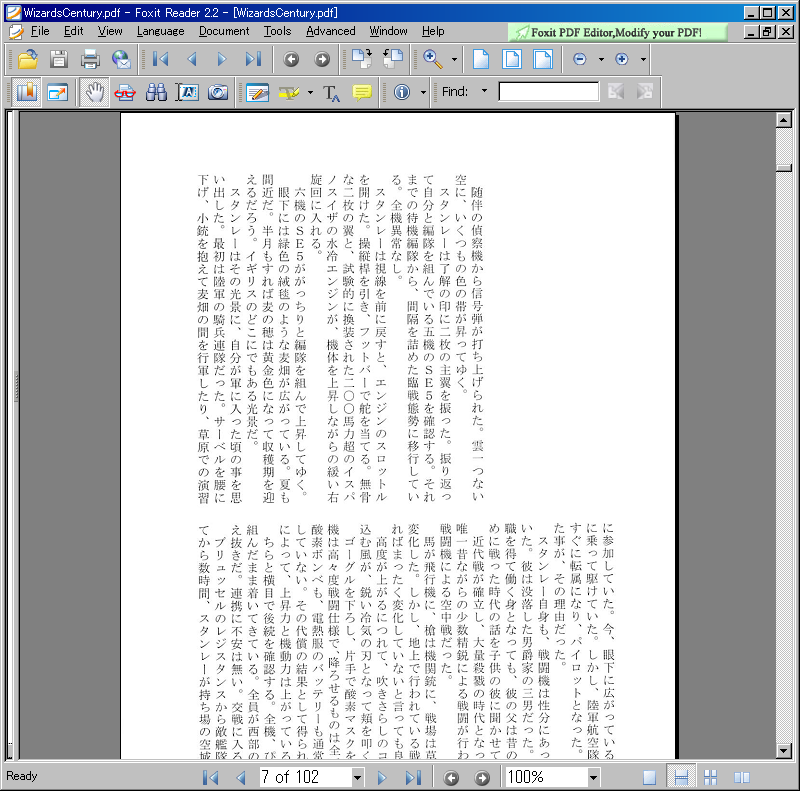800x791 pixels.
Task: Open dropdown next to information icon
Action: tap(423, 93)
